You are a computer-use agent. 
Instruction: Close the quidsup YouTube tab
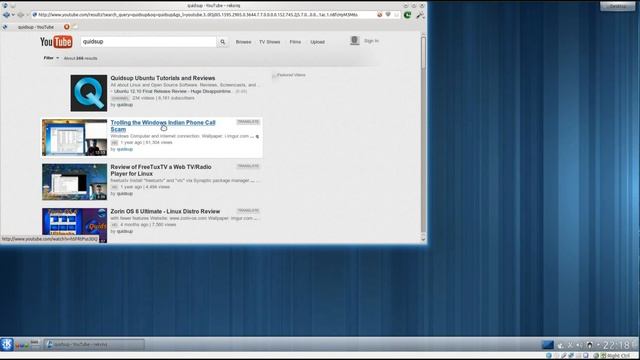tap(67, 27)
